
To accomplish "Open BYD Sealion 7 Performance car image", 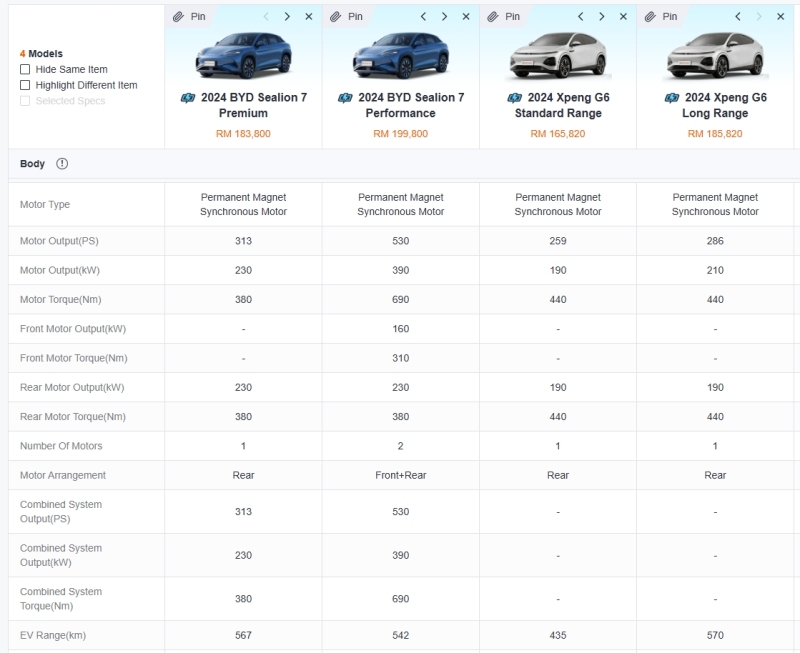I will click(401, 55).
